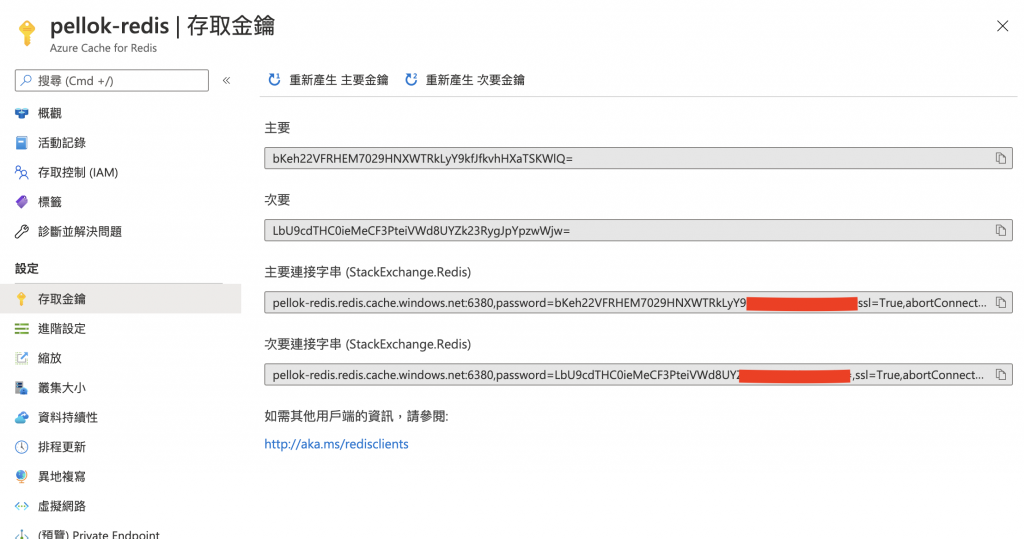This screenshot has height=539, width=1024.
Task: Click the refresh icon for 次要金鑰
Action: (x=411, y=80)
